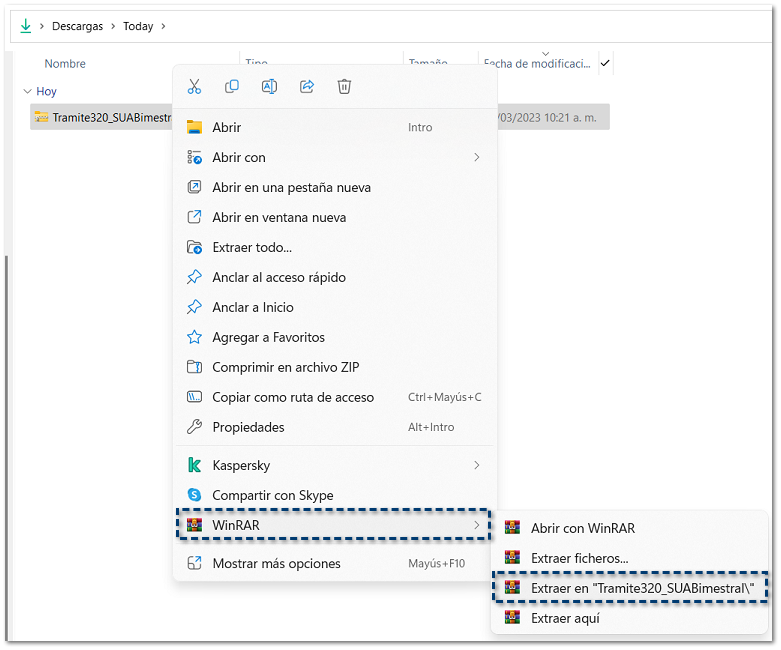The width and height of the screenshot is (781, 650).
Task: Click the wrench Propiedades icon
Action: click(194, 427)
